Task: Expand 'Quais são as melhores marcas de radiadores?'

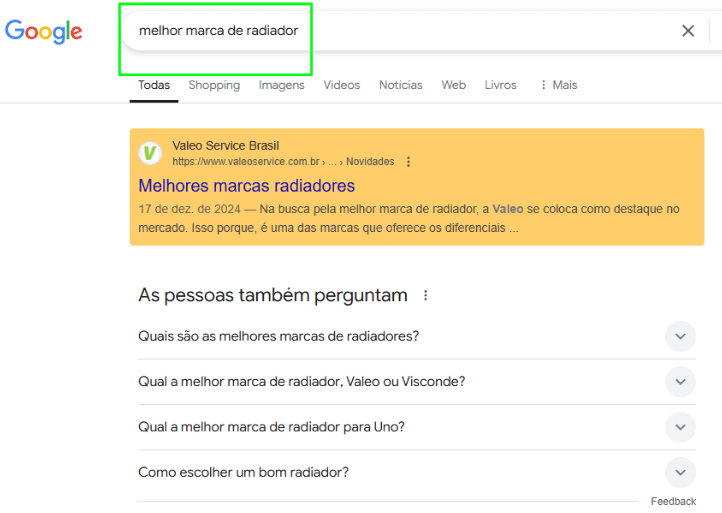Action: click(680, 336)
